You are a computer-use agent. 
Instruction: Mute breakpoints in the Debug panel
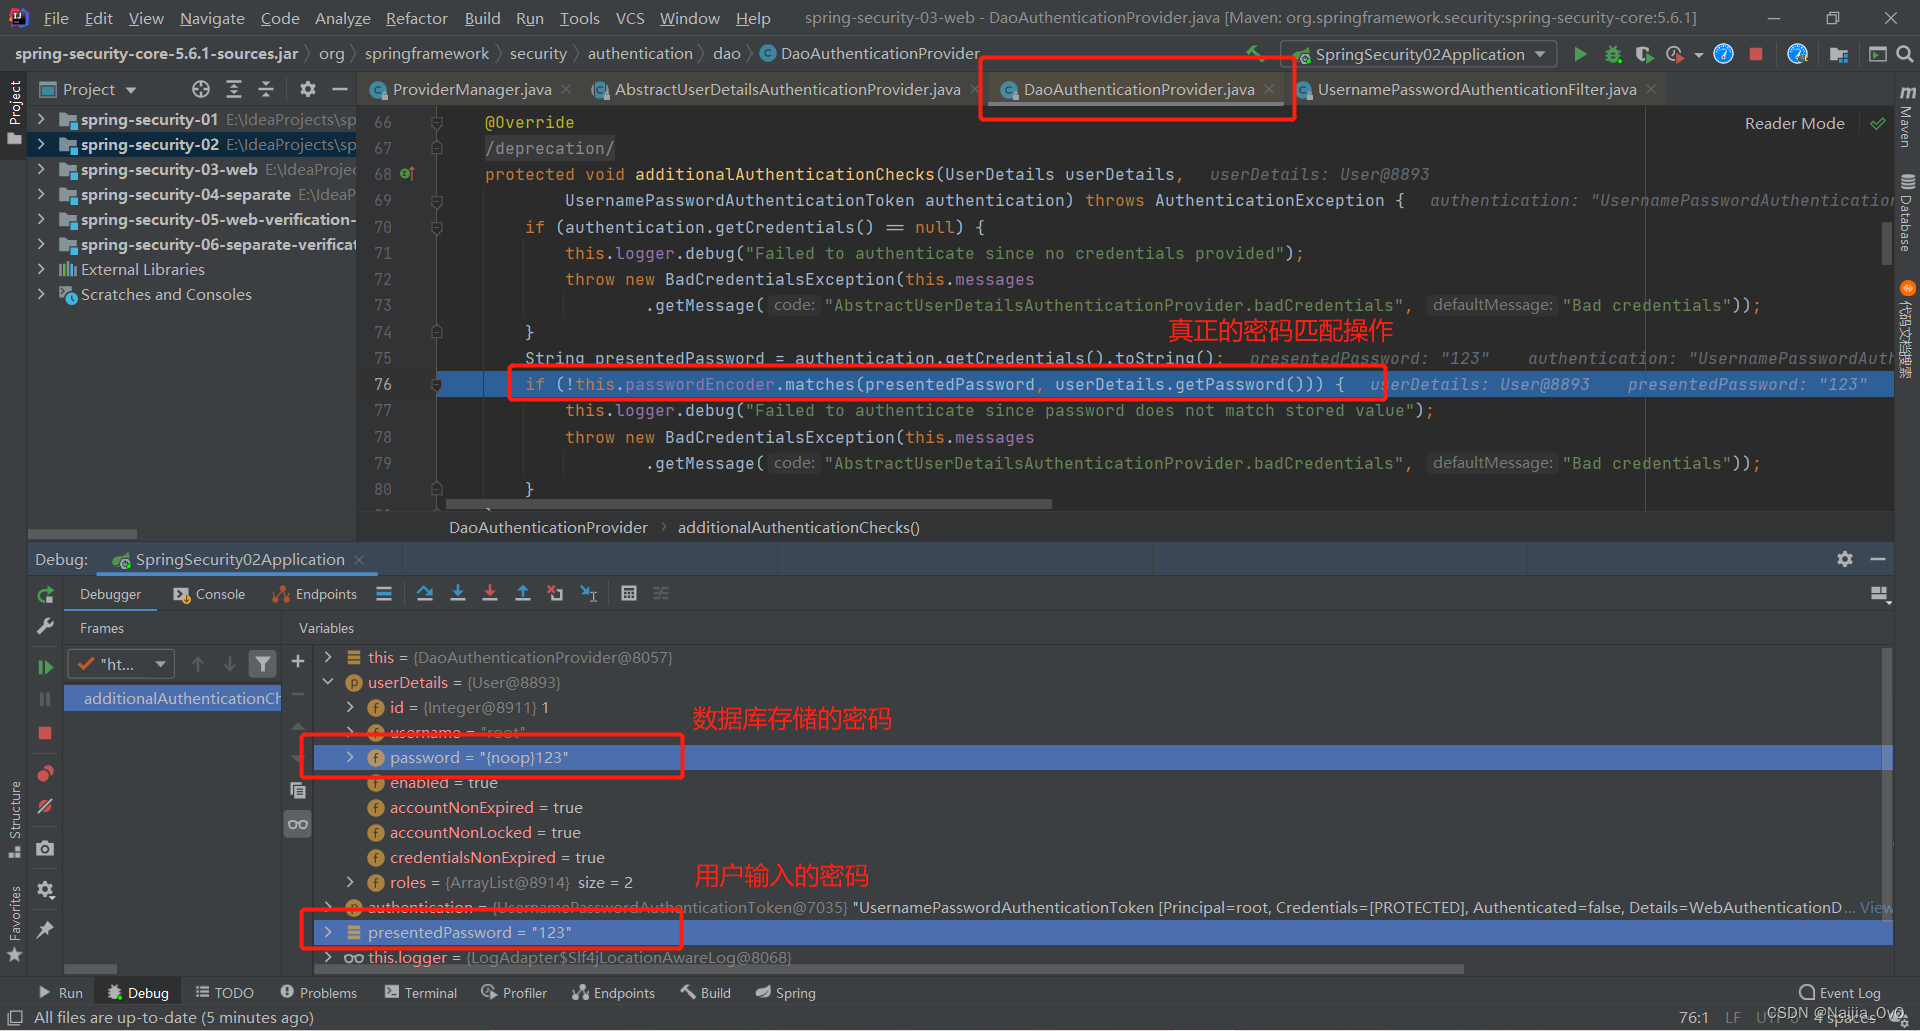tap(45, 806)
